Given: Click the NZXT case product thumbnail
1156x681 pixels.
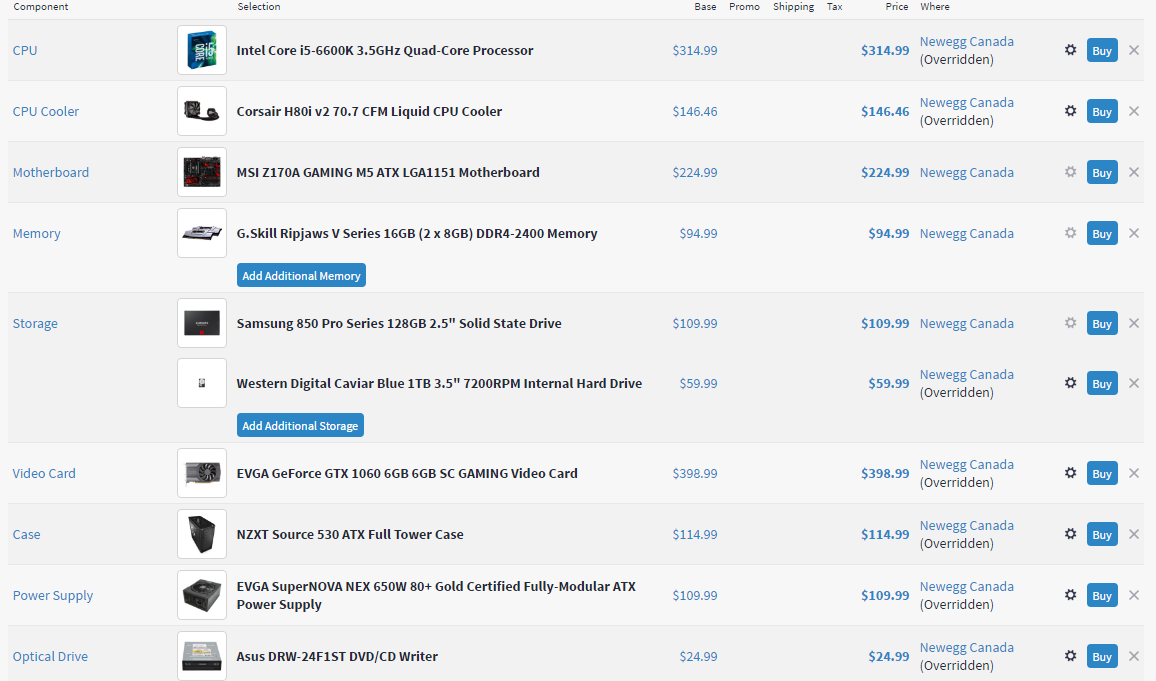Looking at the screenshot, I should pos(202,534).
